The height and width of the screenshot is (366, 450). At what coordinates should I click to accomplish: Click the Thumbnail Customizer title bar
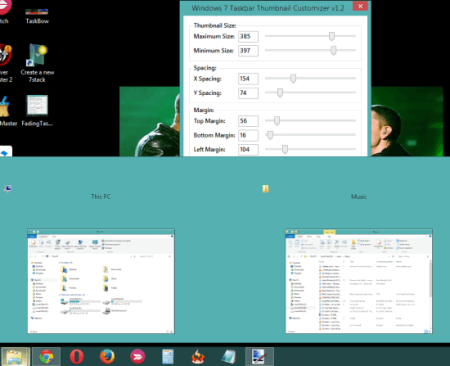click(268, 8)
